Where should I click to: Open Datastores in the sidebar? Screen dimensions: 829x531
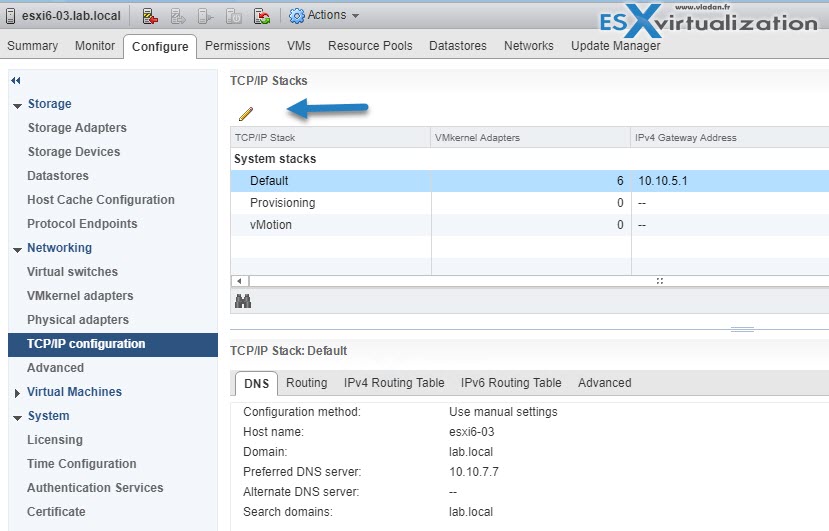click(x=58, y=176)
